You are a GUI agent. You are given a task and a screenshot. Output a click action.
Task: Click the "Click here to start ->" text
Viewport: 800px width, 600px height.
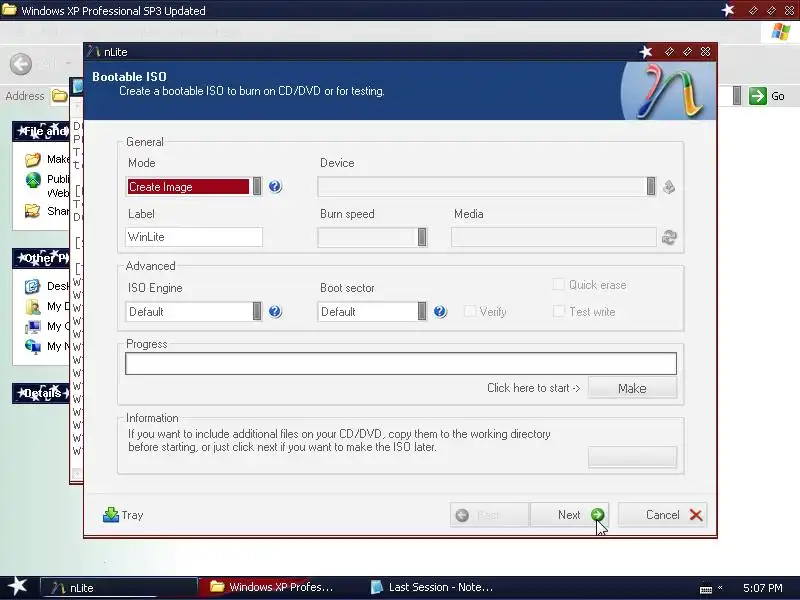[533, 388]
